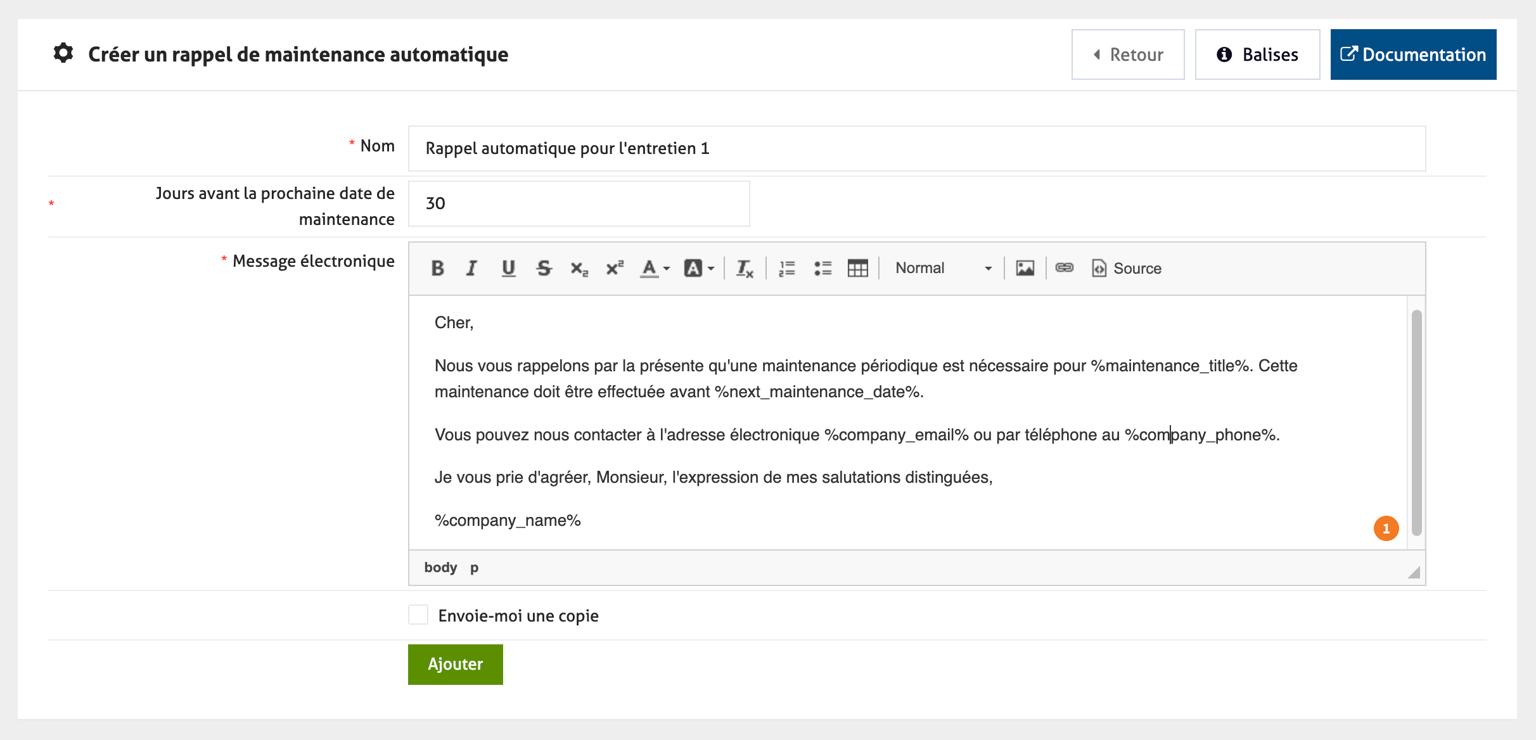Enable 'Envoie-moi une copie' checkbox

coord(418,615)
